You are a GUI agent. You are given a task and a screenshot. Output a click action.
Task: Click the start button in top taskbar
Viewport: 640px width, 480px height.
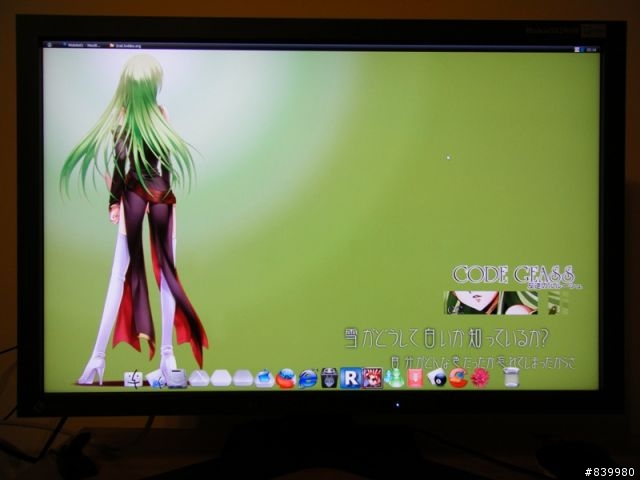[x=49, y=44]
